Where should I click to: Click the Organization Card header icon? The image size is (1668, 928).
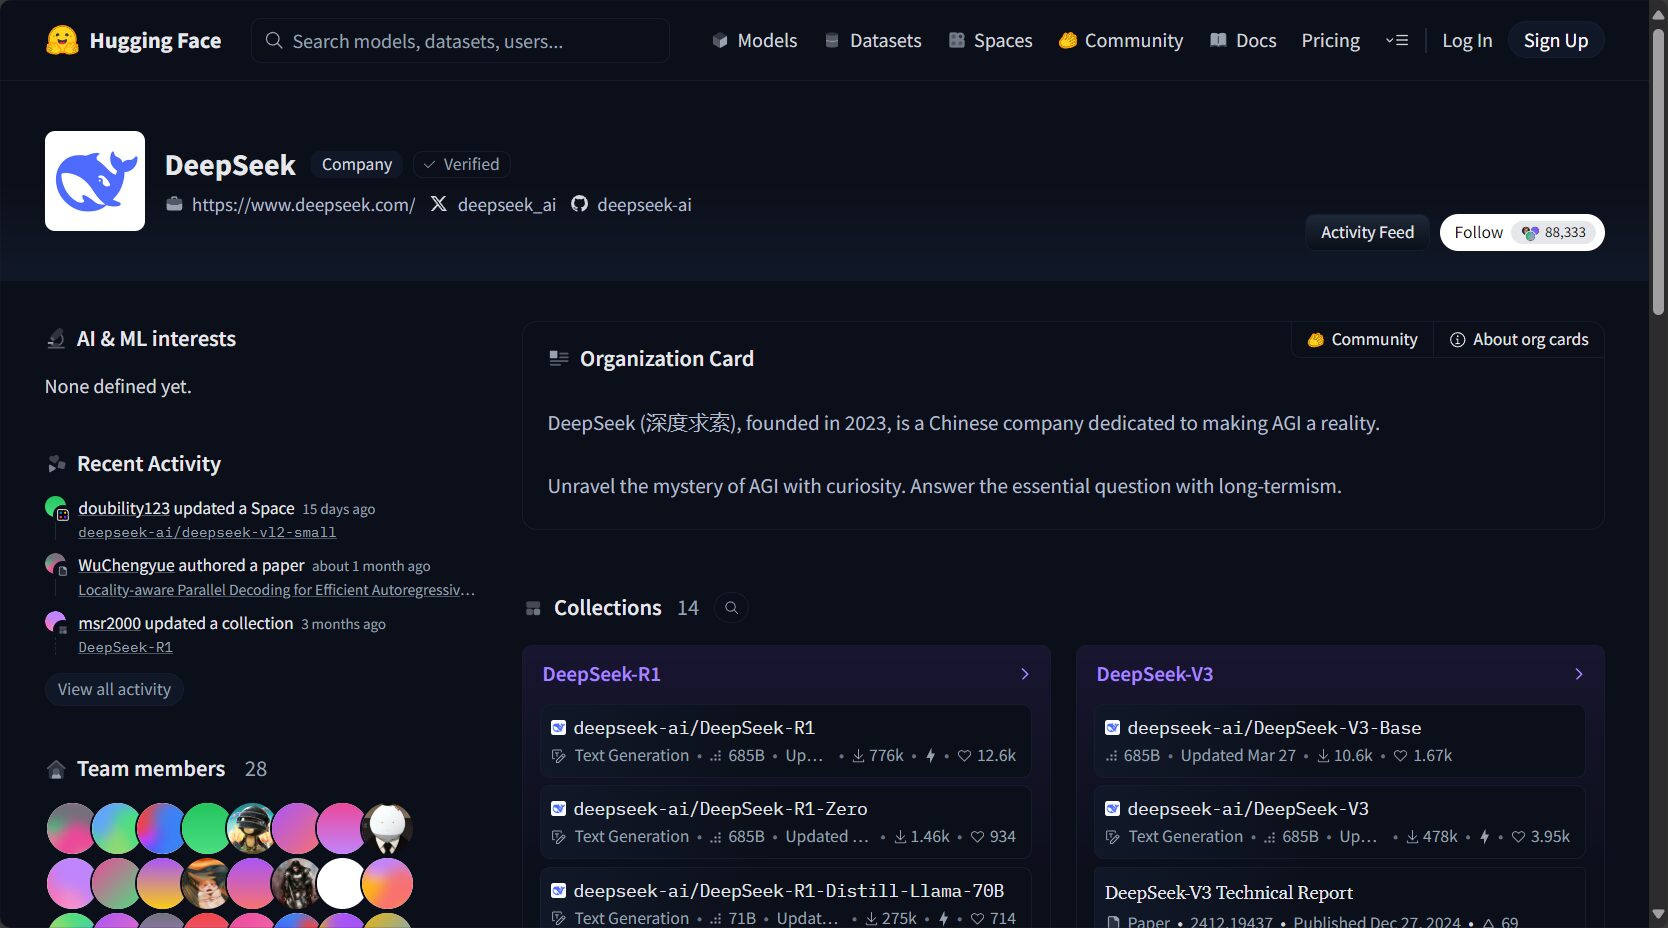tap(559, 358)
